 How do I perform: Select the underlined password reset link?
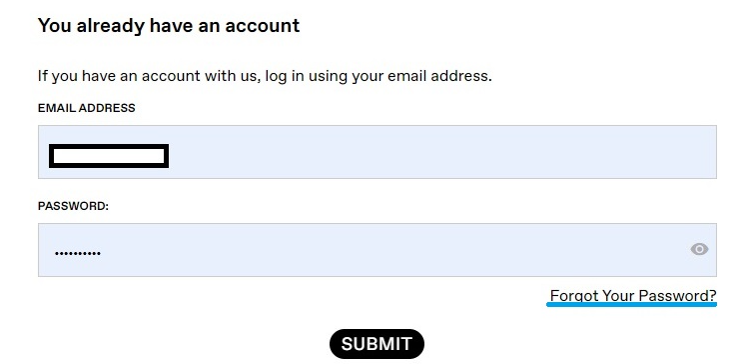[632, 296]
